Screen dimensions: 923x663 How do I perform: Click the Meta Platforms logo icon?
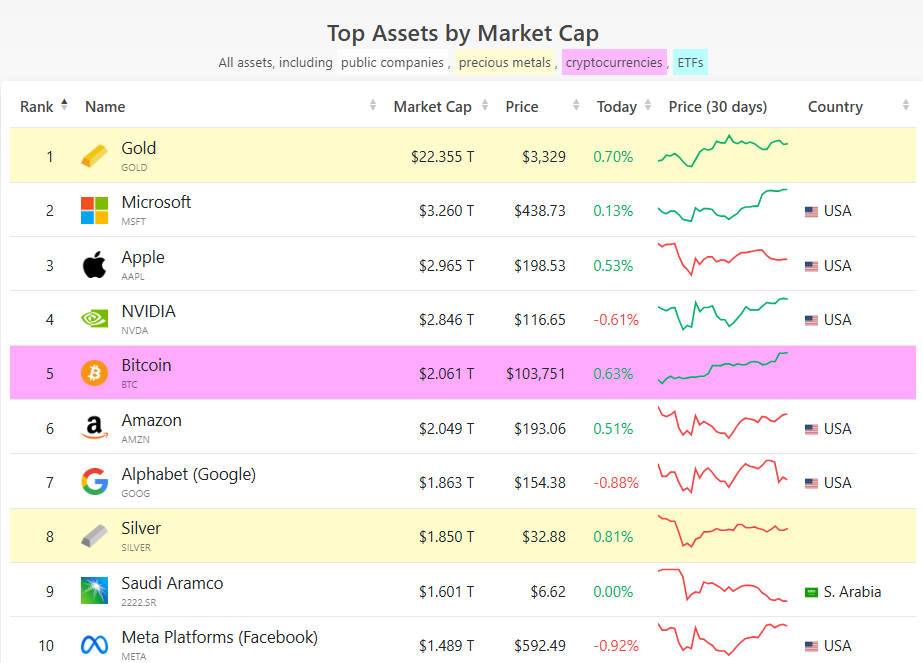pyautogui.click(x=94, y=645)
